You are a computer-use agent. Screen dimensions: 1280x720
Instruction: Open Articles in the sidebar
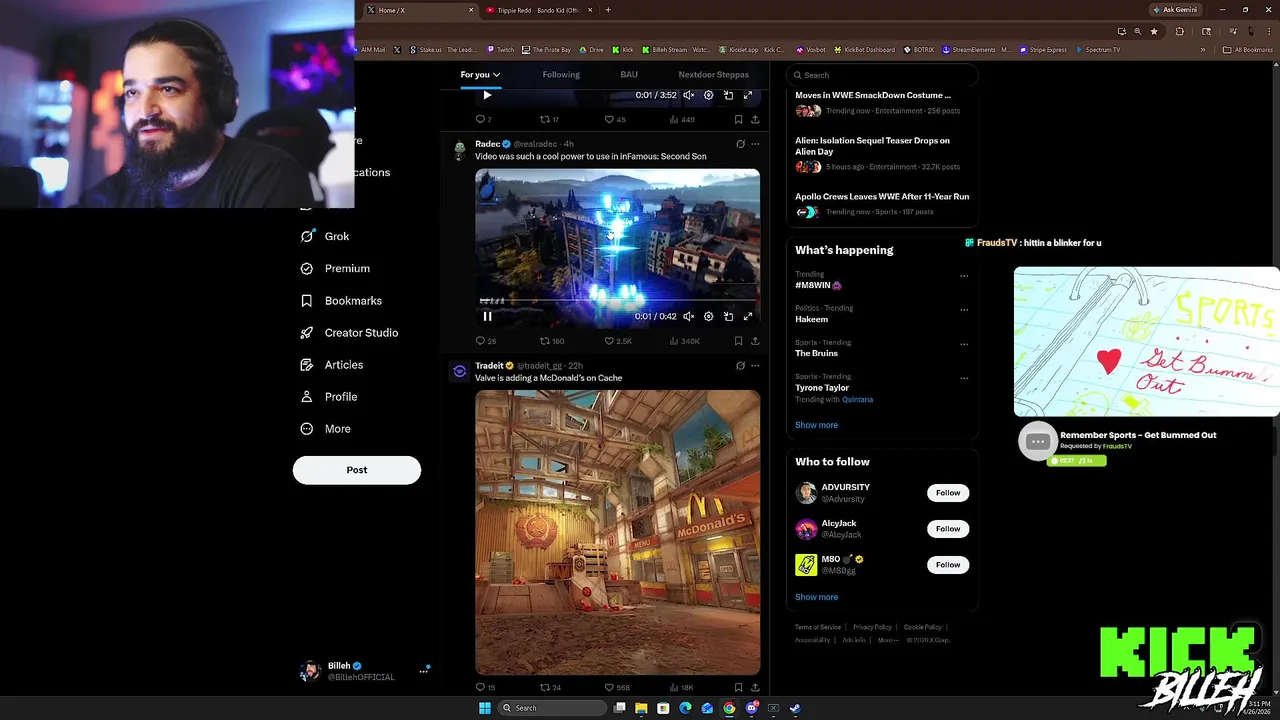click(332, 364)
